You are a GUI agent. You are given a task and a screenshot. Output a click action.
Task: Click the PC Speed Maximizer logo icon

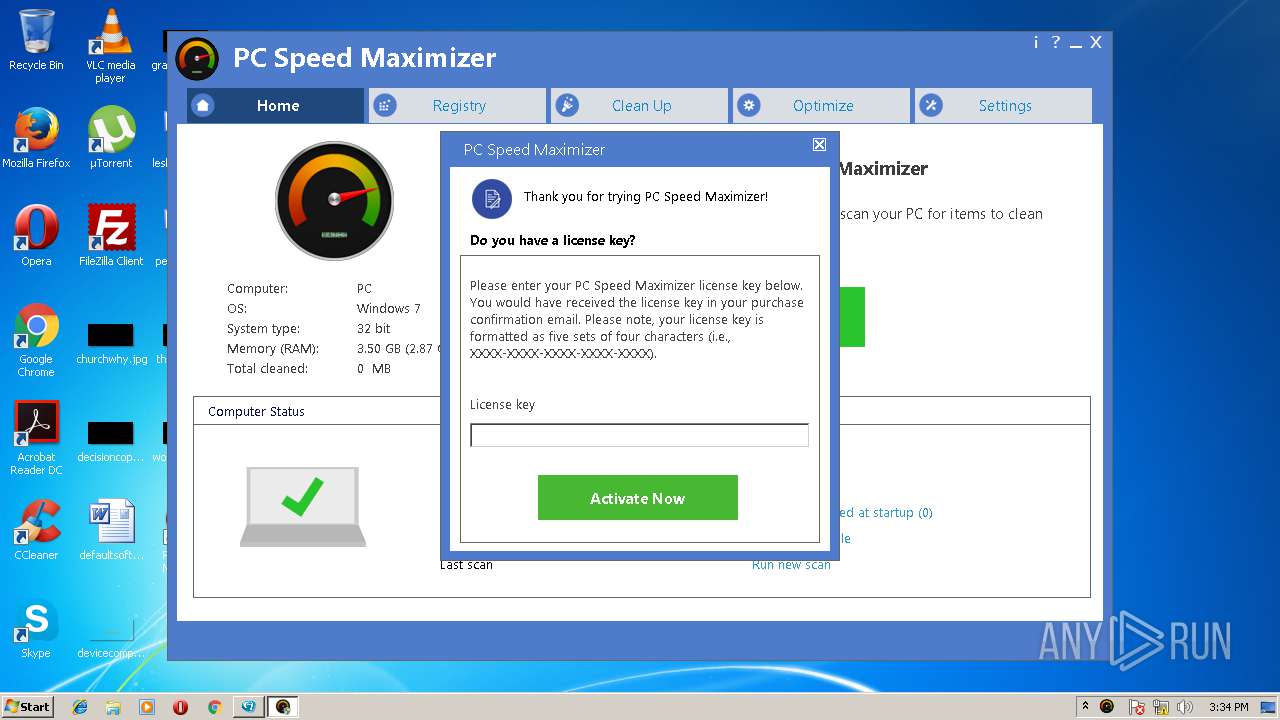pos(197,59)
